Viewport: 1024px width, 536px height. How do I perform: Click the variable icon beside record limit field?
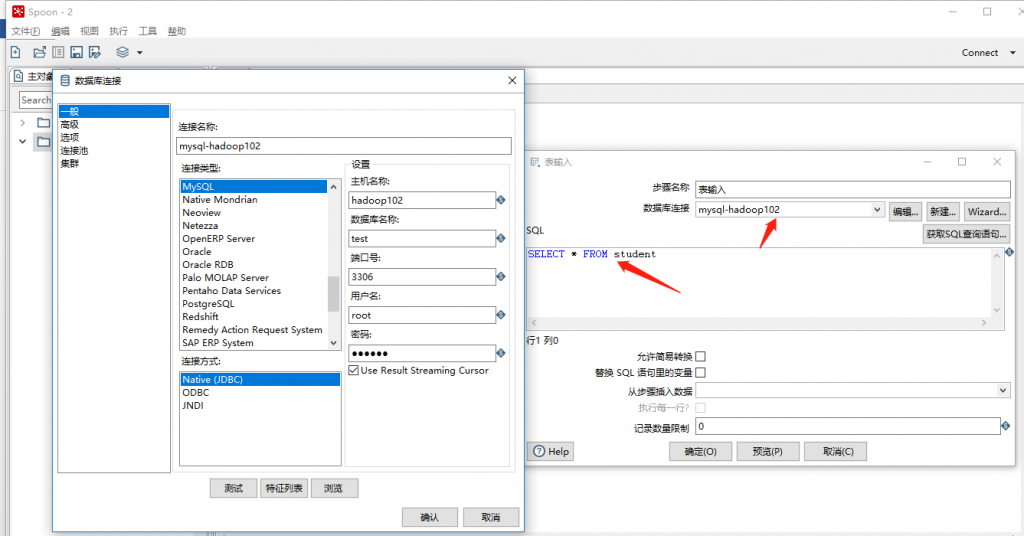click(1005, 426)
